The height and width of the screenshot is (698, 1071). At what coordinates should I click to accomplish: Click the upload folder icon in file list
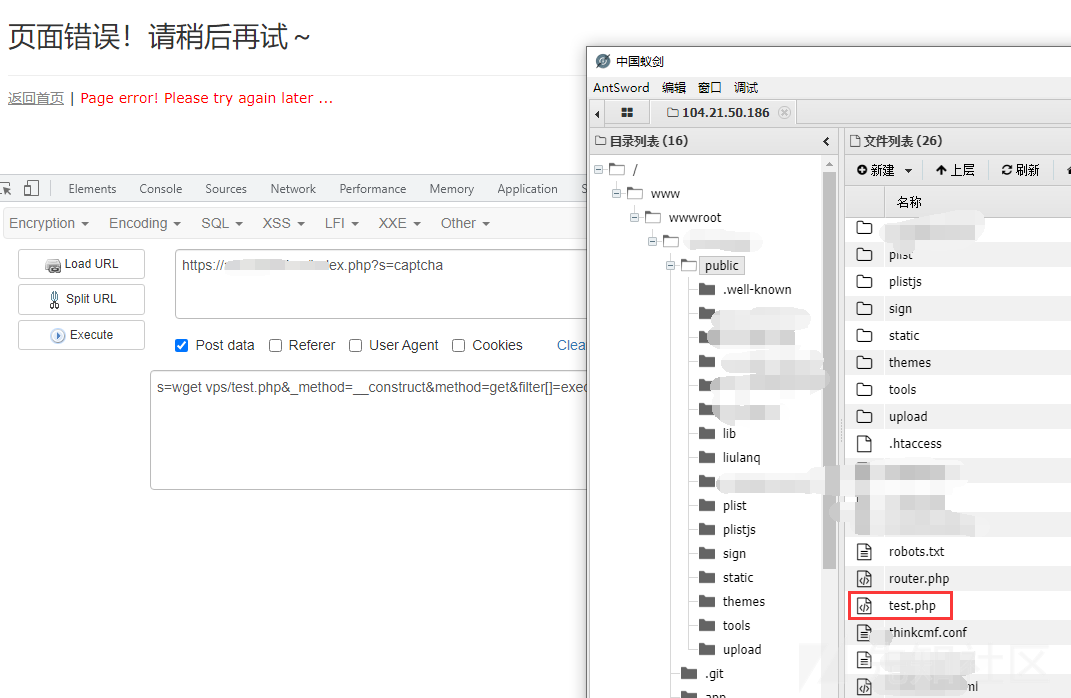[x=864, y=417]
